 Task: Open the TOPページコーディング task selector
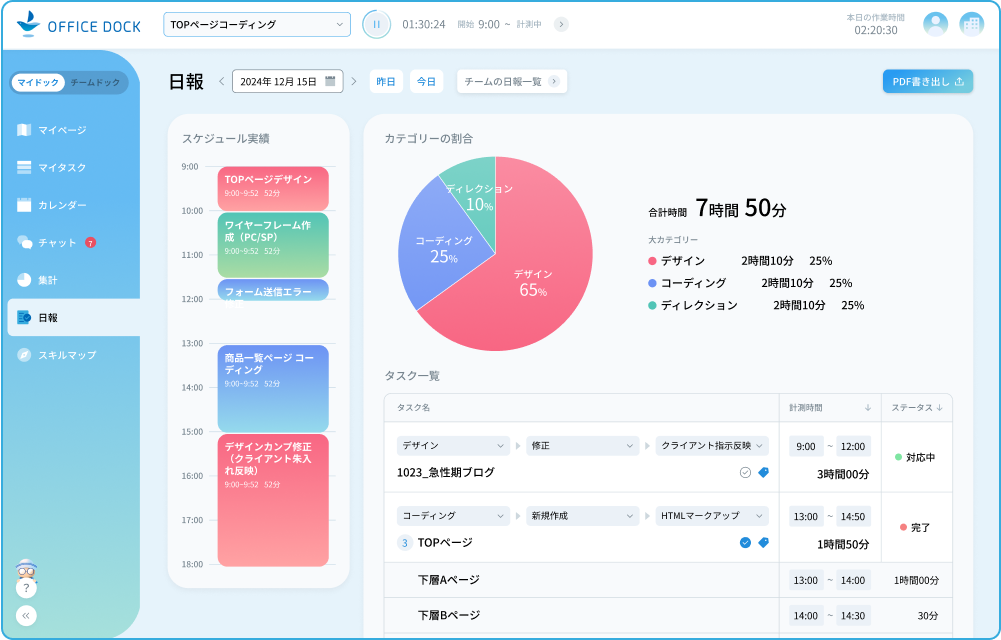coord(253,23)
